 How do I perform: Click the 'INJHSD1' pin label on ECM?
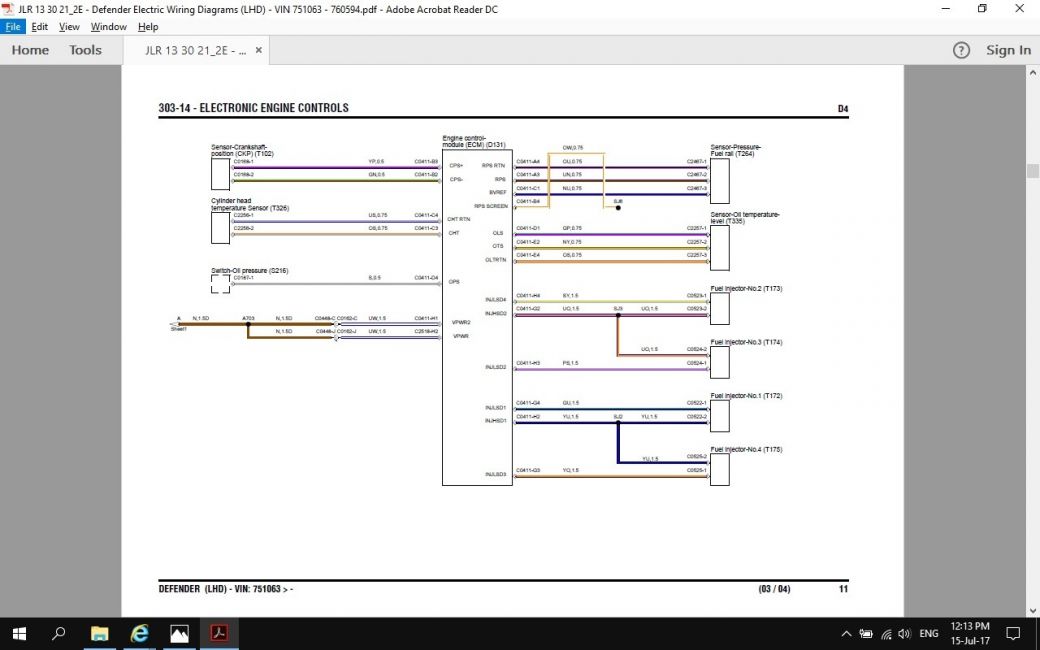click(495, 421)
